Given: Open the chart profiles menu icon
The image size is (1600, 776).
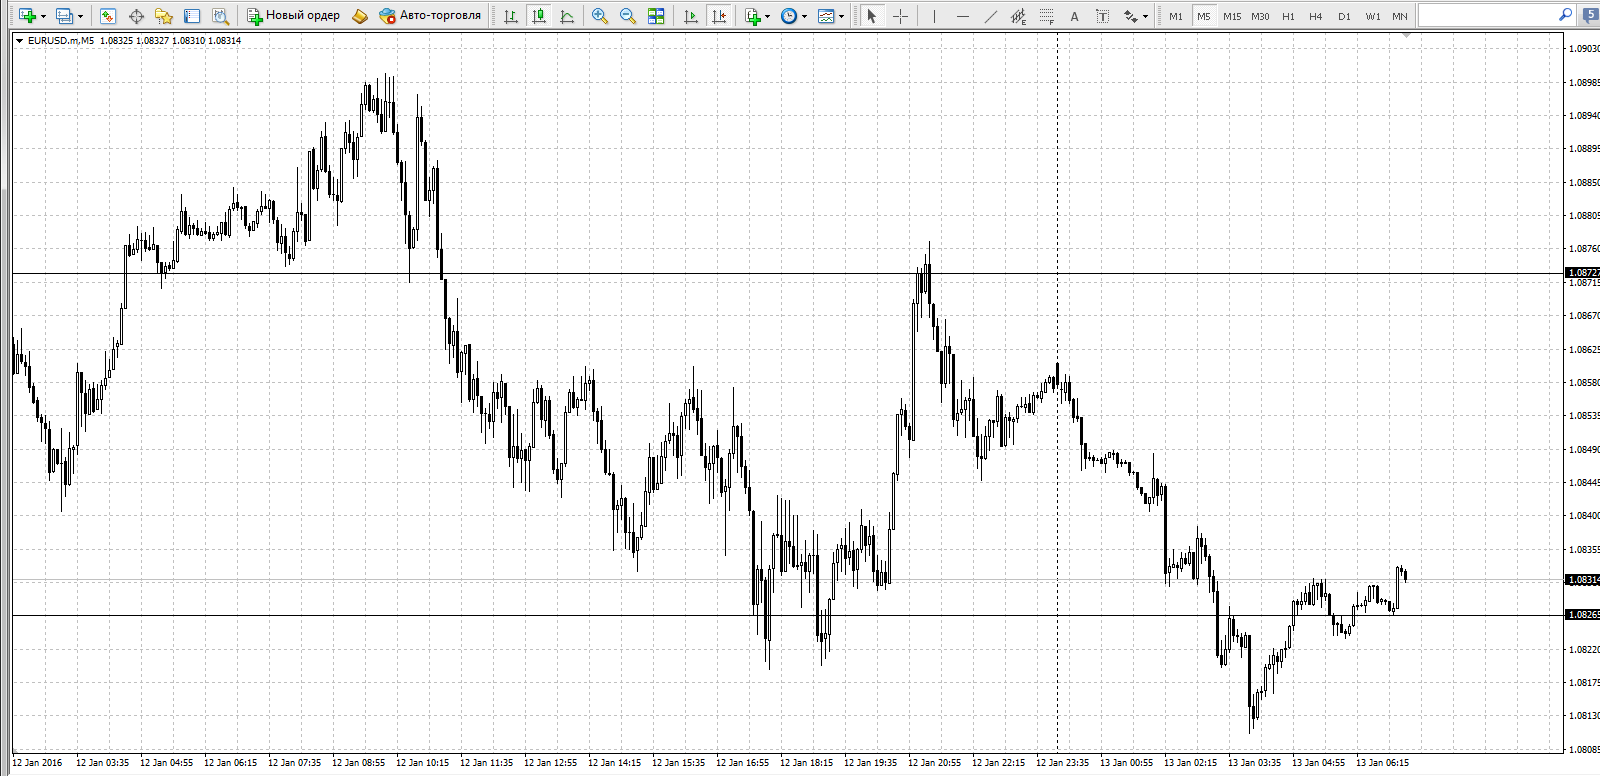Looking at the screenshot, I should pos(64,16).
